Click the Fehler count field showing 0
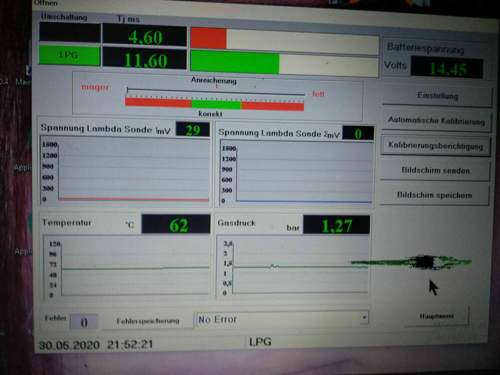Viewport: 500px width, 375px height. [84, 322]
